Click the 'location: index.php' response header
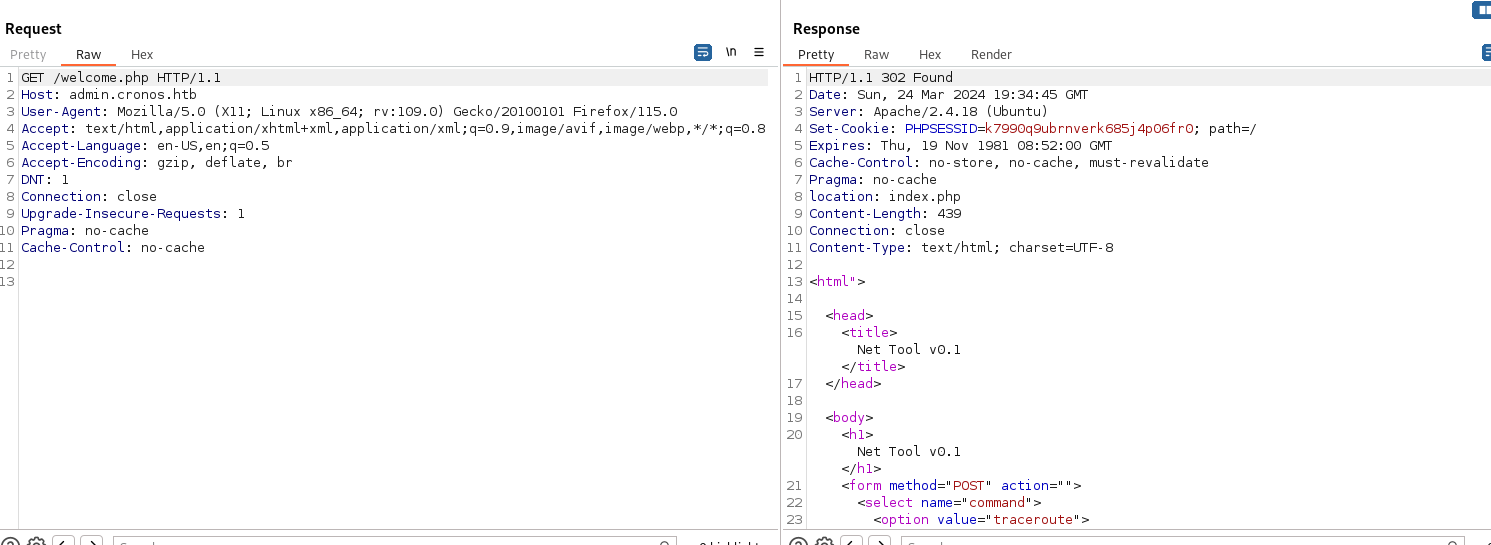 pyautogui.click(x=885, y=197)
